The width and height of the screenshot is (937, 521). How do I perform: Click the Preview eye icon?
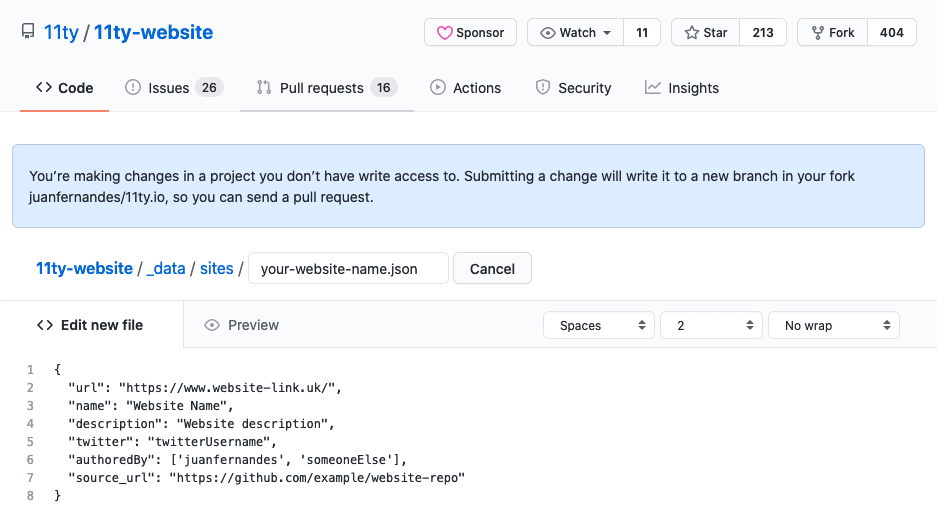212,325
